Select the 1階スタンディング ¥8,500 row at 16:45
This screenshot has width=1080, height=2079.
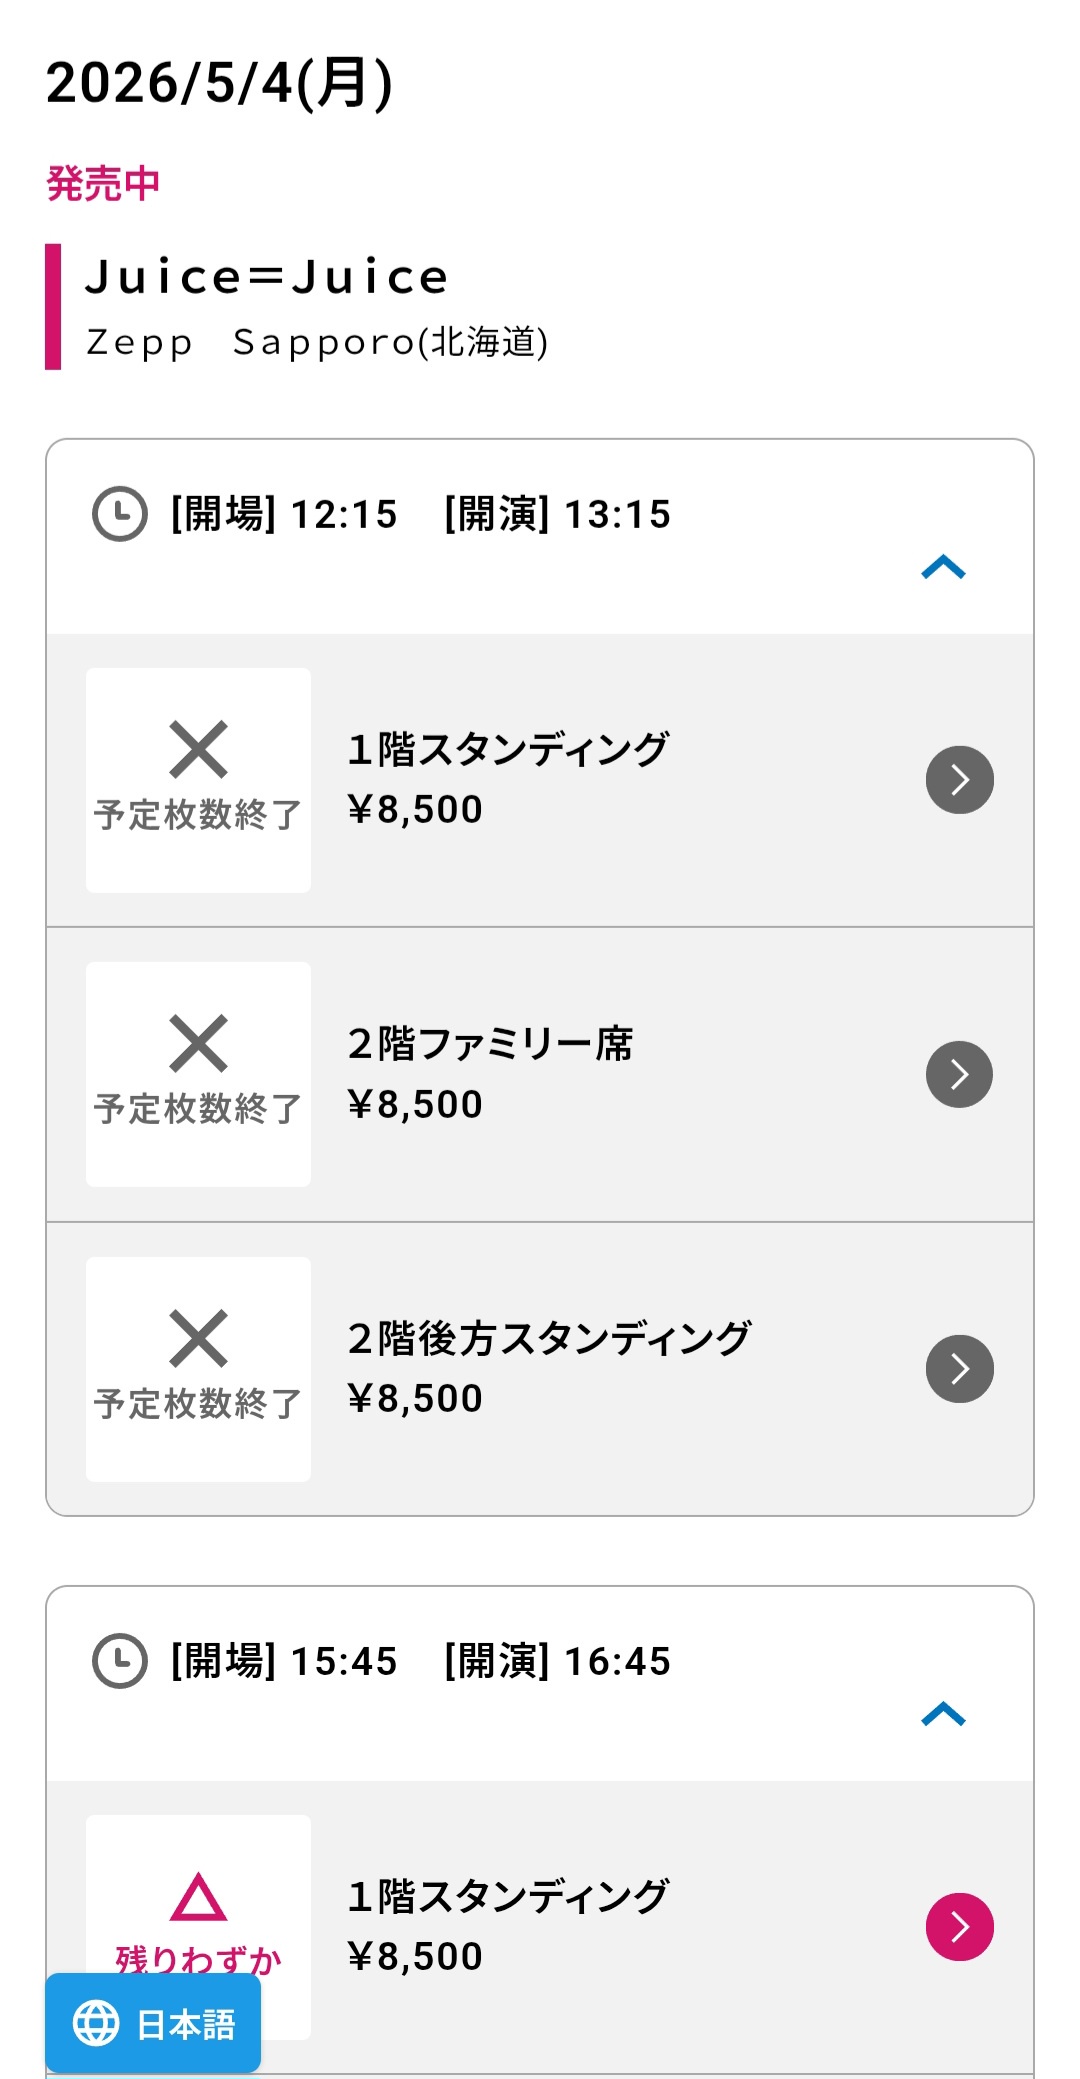(600, 1926)
